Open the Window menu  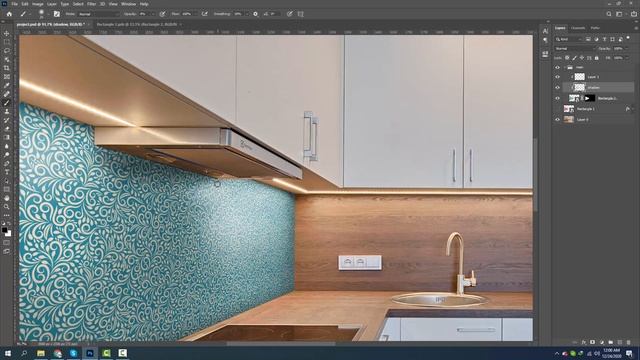click(129, 4)
